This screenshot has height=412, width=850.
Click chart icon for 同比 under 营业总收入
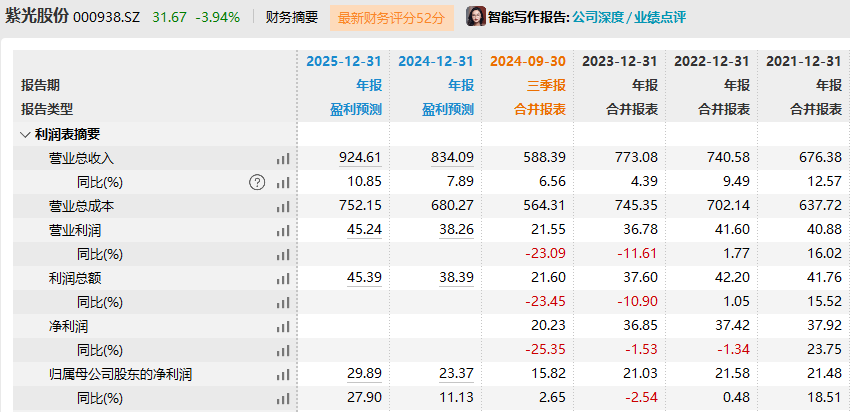(x=283, y=182)
